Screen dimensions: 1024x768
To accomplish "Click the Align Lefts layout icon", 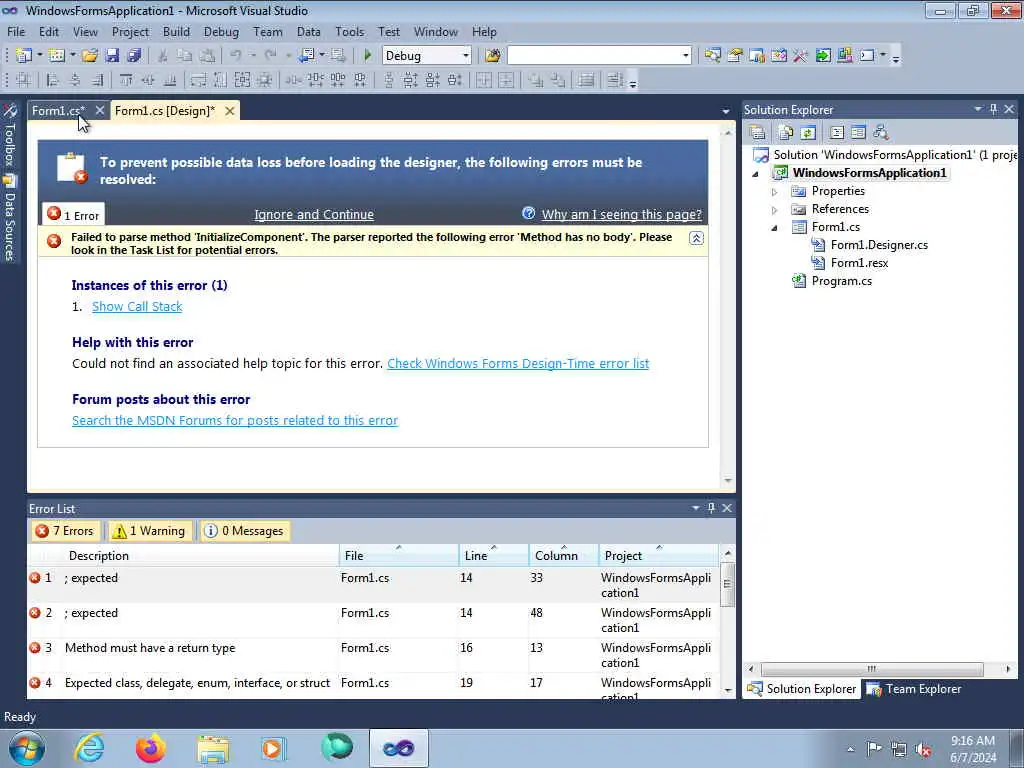I will click(x=53, y=80).
